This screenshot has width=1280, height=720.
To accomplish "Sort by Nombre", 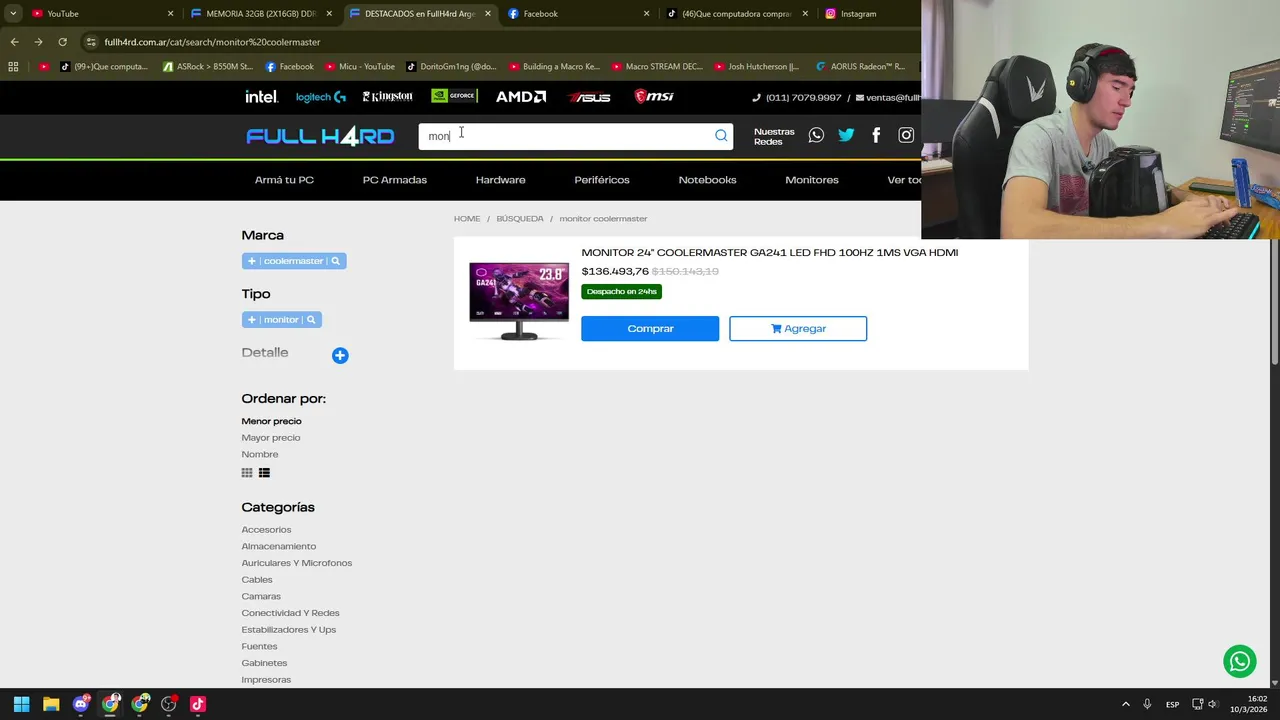I will coord(260,454).
